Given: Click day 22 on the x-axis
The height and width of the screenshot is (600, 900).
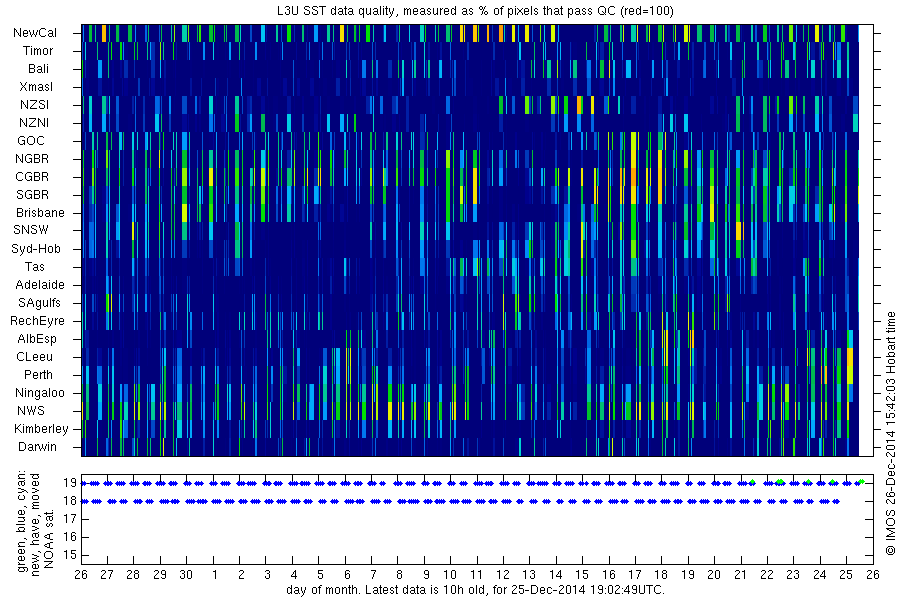Looking at the screenshot, I should 767,575.
